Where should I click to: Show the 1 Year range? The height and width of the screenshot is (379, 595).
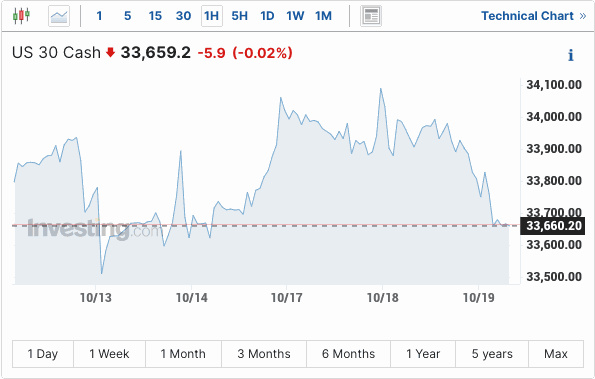(423, 354)
